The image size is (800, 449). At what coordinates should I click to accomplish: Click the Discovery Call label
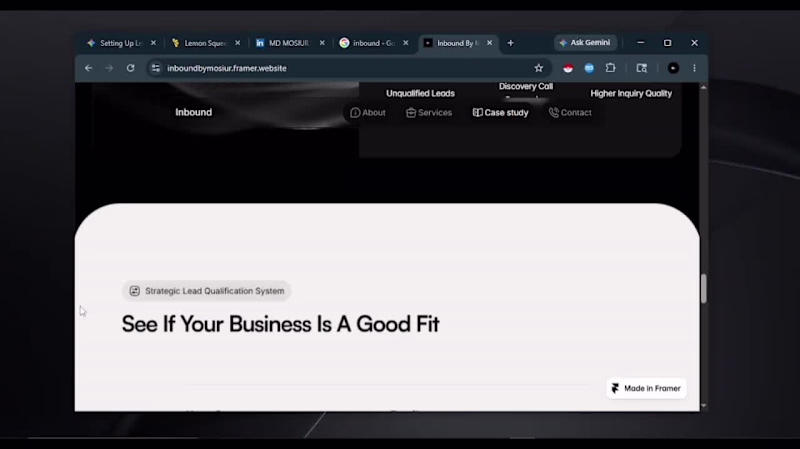pyautogui.click(x=526, y=87)
